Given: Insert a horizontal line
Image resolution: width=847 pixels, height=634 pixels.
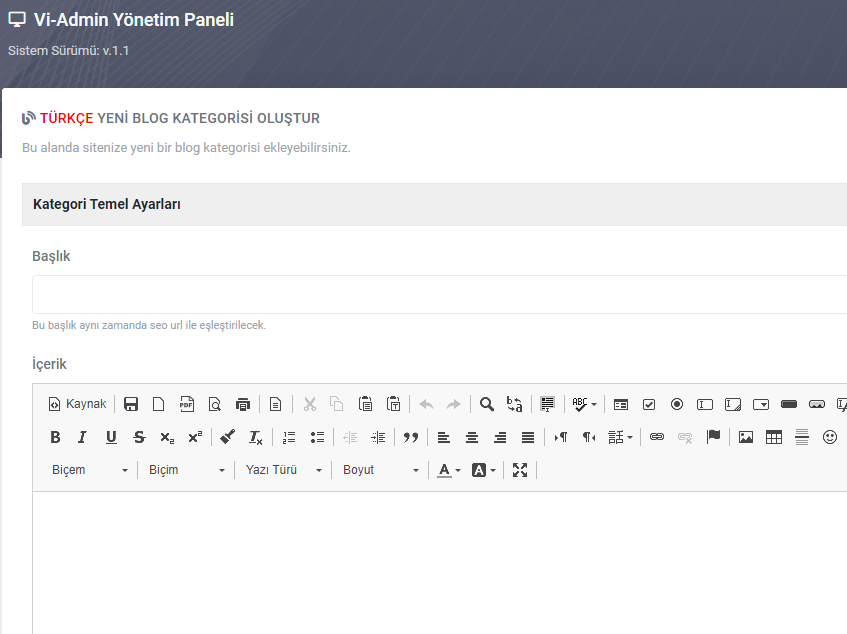Looking at the screenshot, I should [x=802, y=437].
